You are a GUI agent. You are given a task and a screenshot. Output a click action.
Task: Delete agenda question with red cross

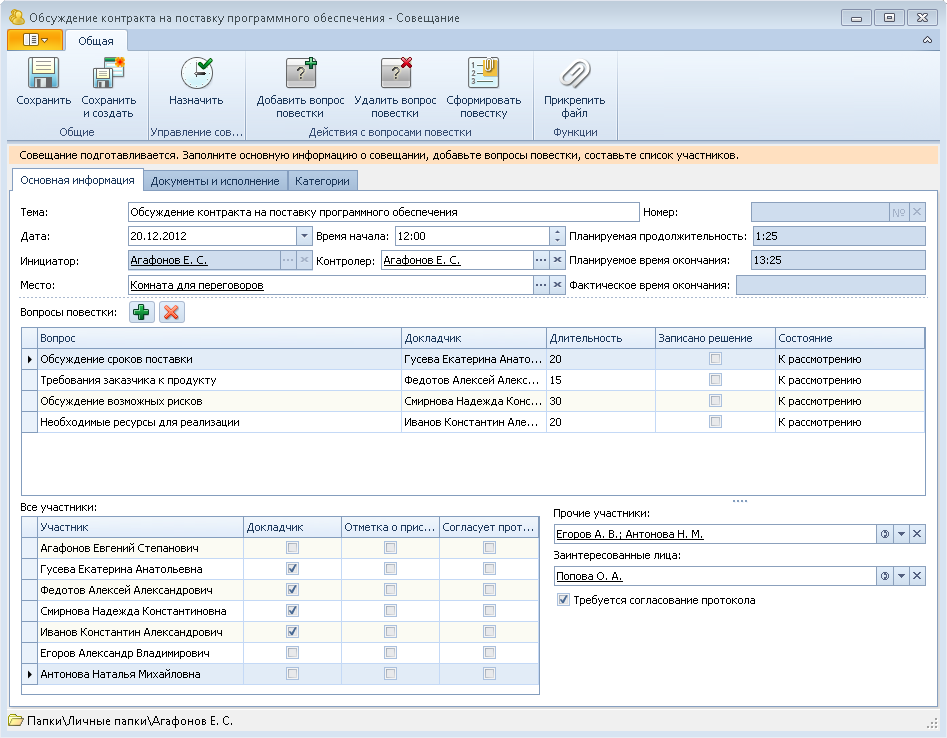[x=172, y=312]
